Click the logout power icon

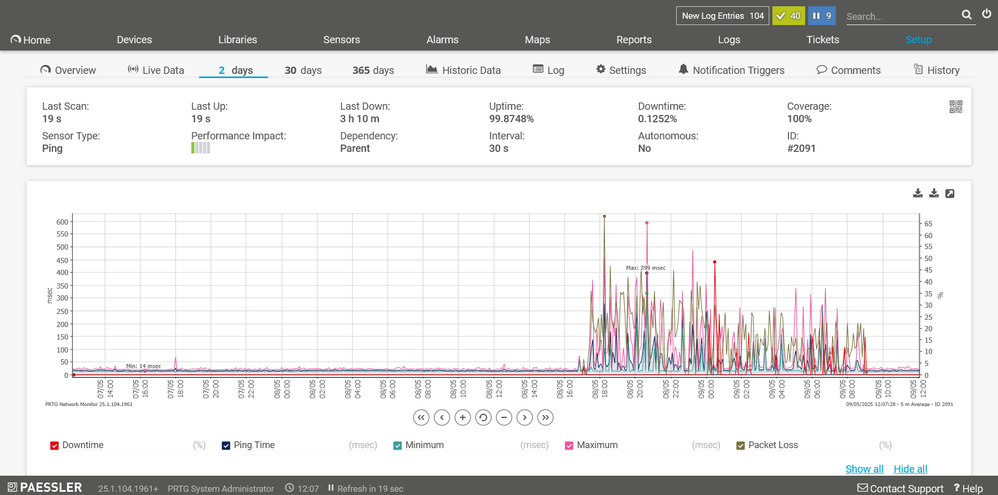[x=986, y=15]
